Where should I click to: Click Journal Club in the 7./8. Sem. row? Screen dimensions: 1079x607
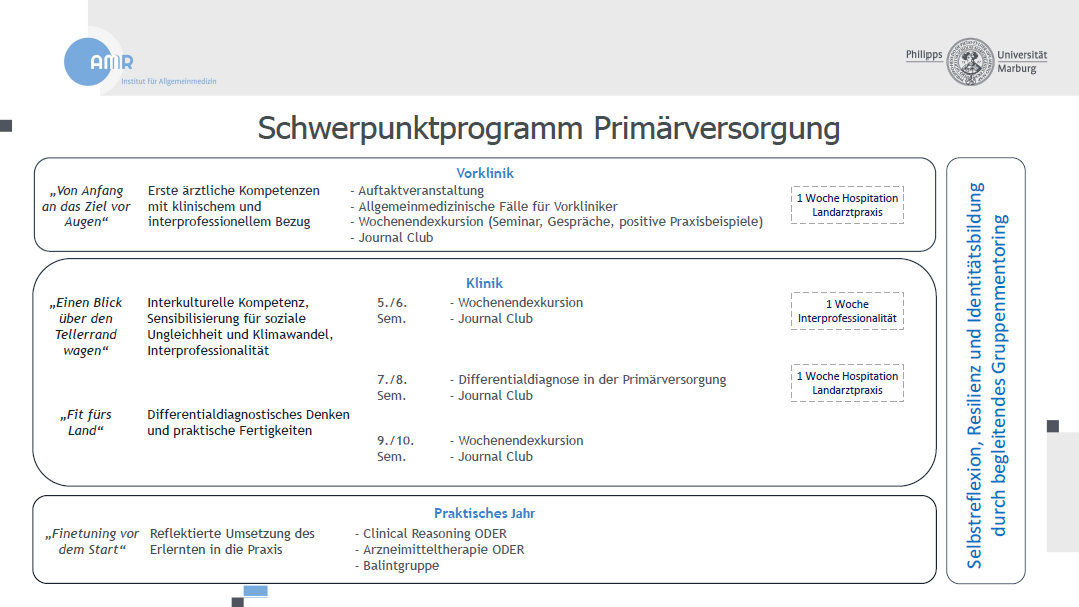pos(491,396)
